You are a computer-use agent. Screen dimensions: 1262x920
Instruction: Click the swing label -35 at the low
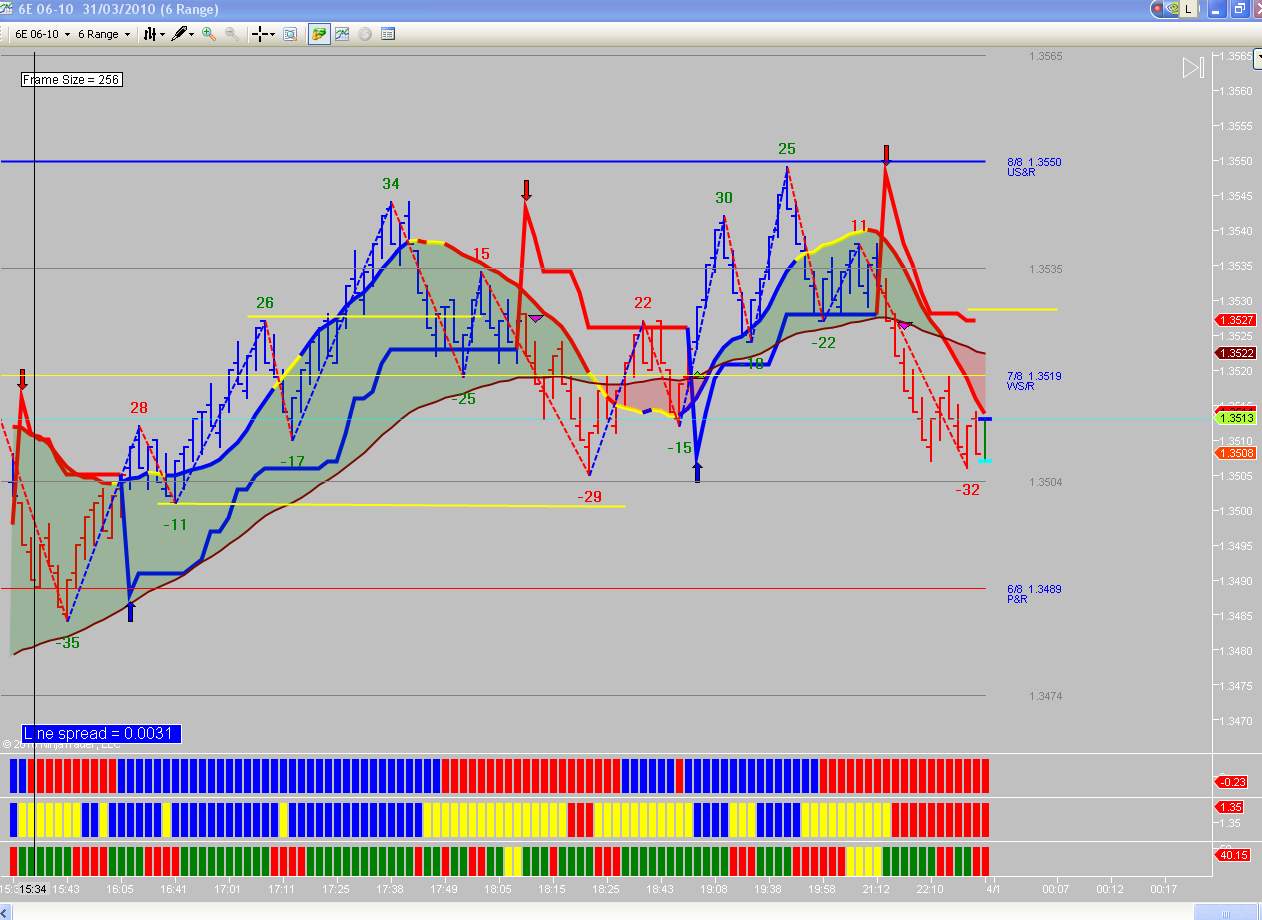[67, 643]
